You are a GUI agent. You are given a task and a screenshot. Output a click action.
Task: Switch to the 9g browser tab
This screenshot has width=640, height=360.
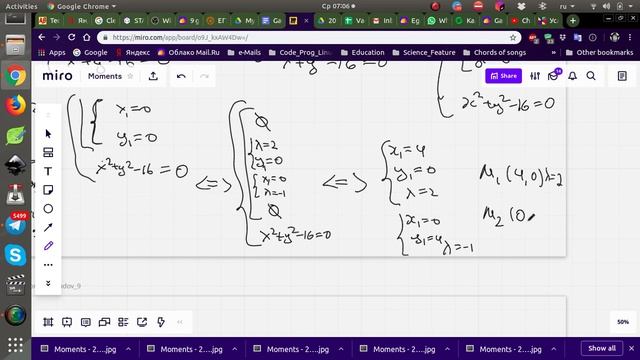tap(189, 20)
